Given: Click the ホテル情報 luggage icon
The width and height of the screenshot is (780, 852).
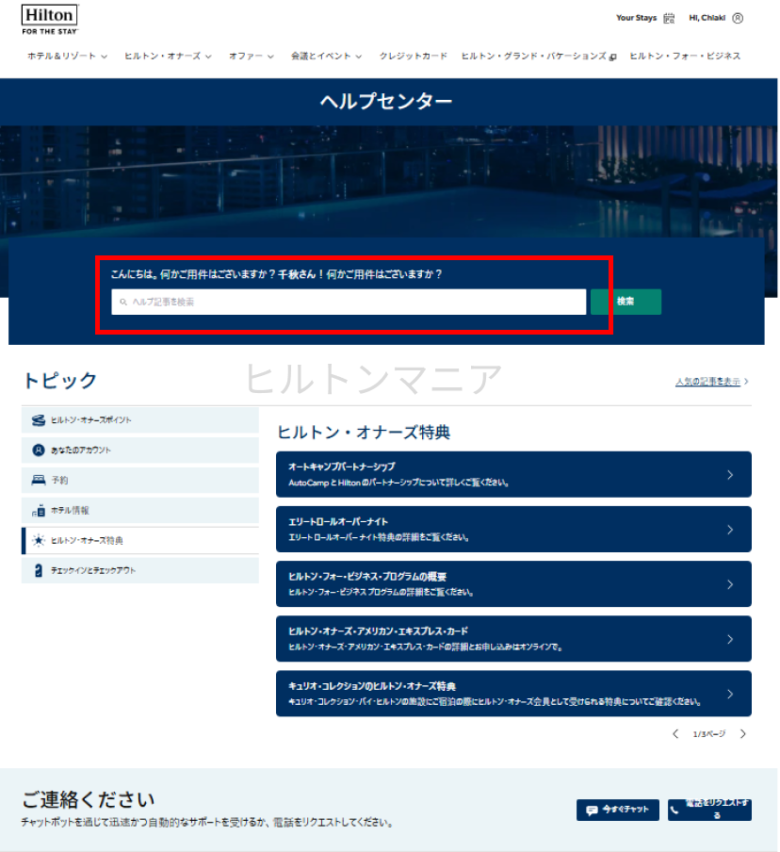Looking at the screenshot, I should [x=38, y=510].
